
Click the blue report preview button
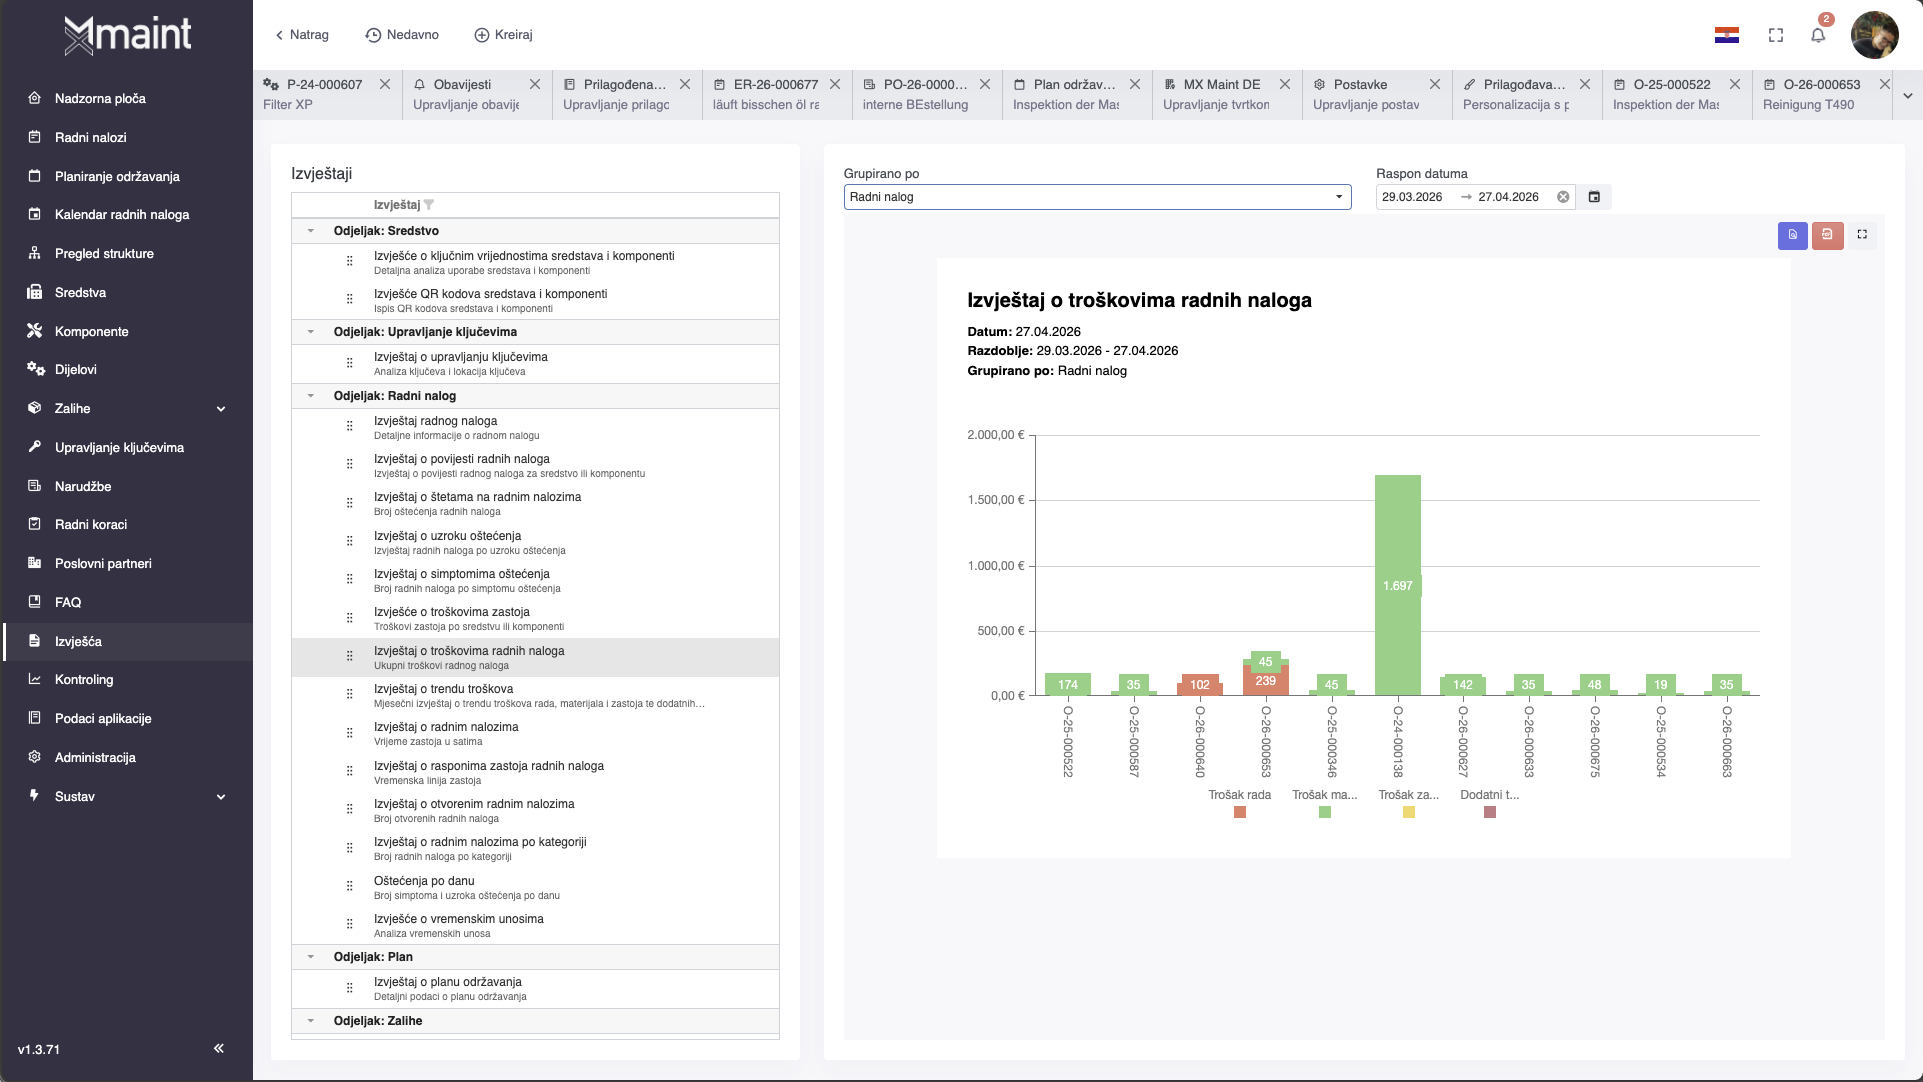click(1792, 235)
